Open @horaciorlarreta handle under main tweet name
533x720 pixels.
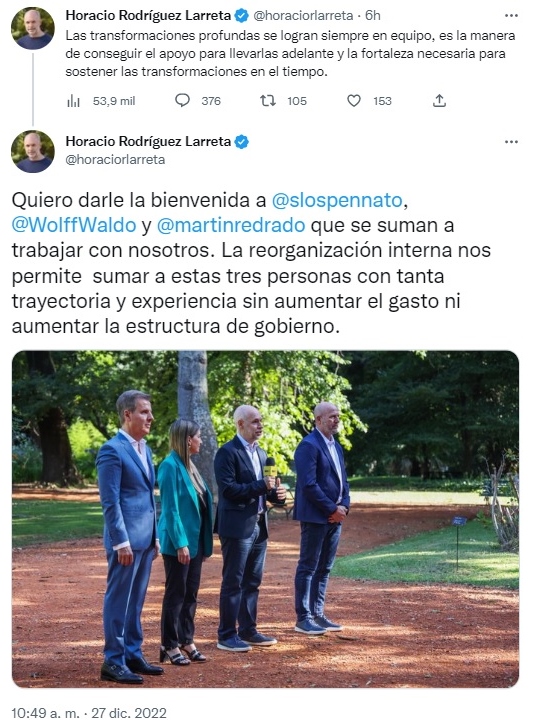click(115, 160)
